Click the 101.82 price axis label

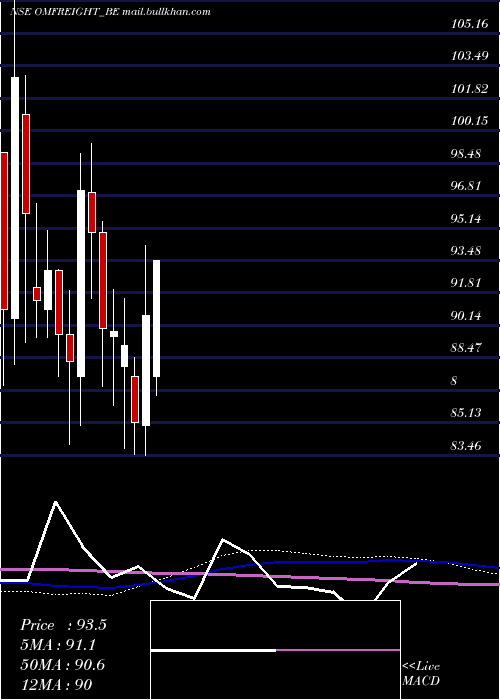click(x=469, y=89)
